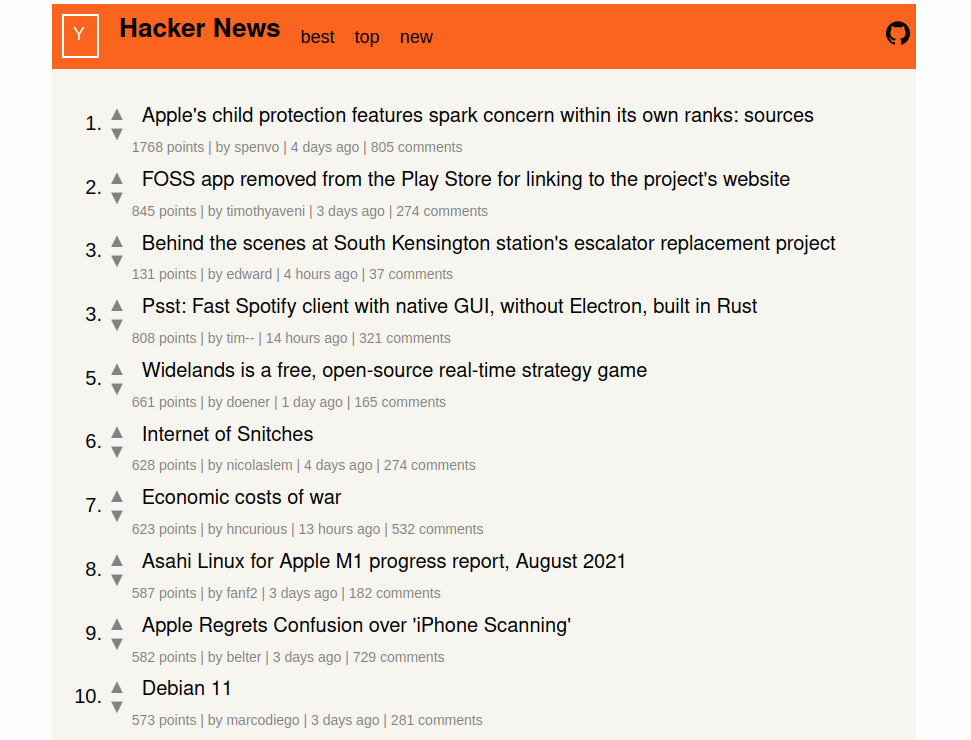Click author name timothyaveni
This screenshot has height=740, width=971.
tap(266, 211)
